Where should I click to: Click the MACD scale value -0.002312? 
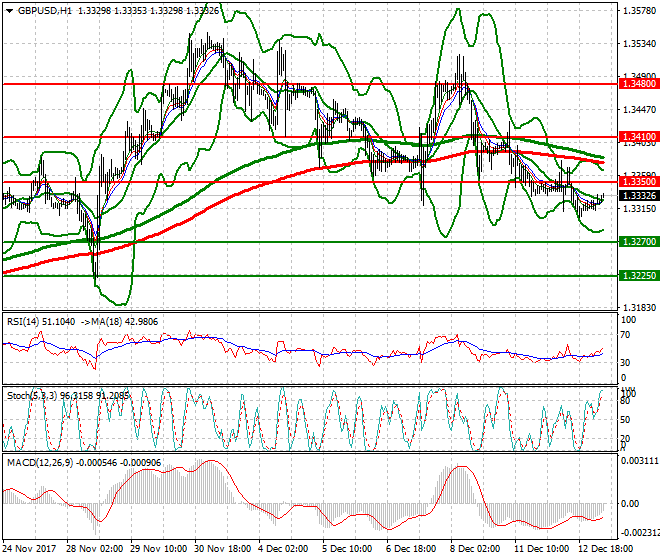[639, 533]
